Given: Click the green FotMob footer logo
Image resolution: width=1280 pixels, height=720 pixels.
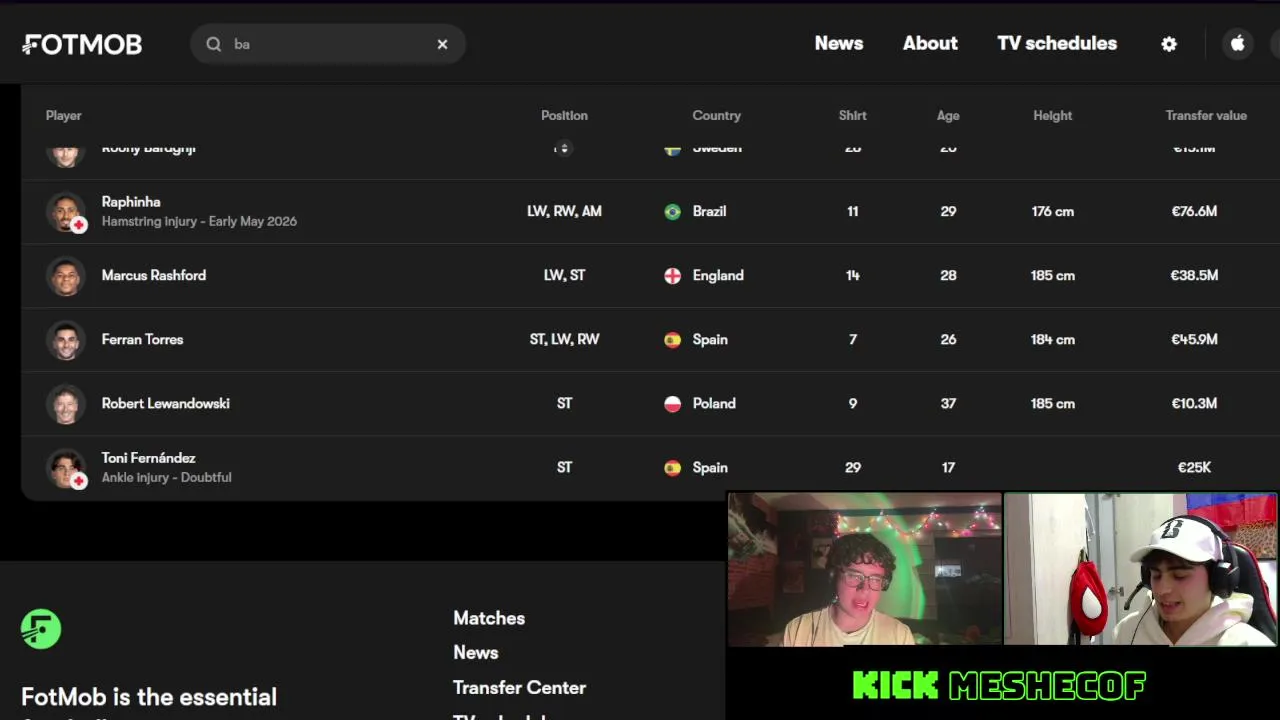Looking at the screenshot, I should [41, 629].
